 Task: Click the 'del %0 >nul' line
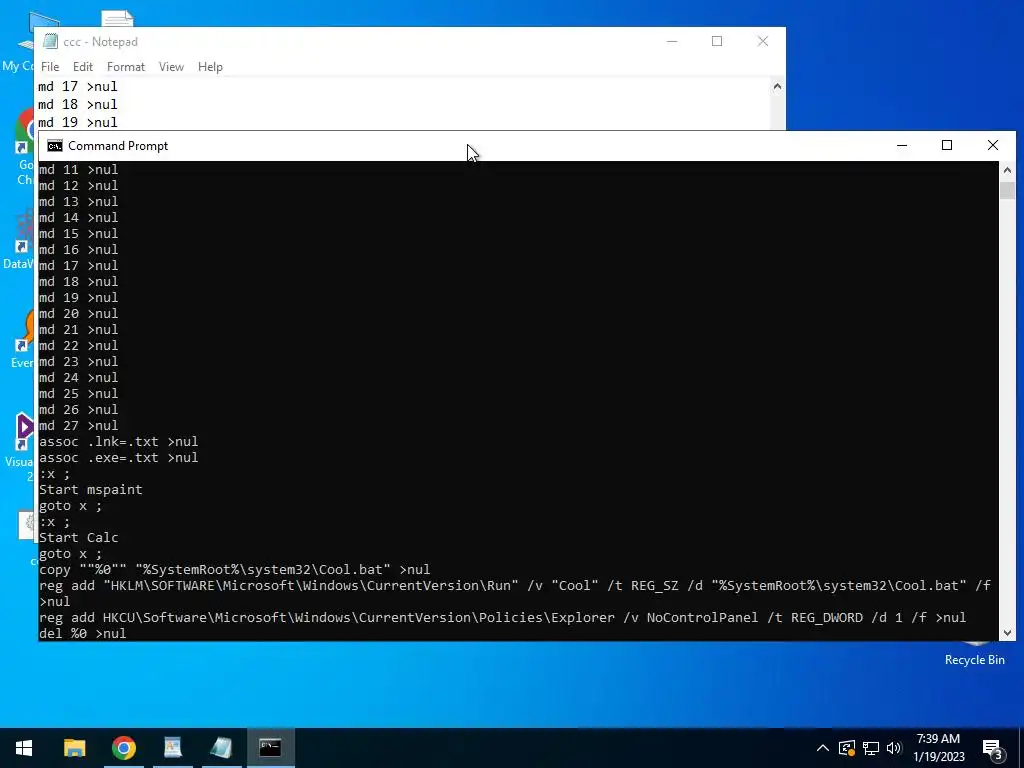point(82,633)
